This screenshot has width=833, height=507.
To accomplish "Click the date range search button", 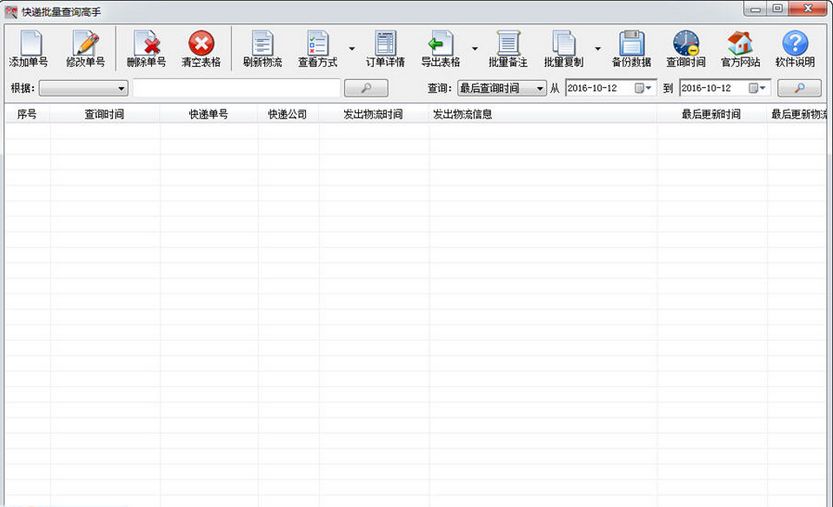I will point(800,88).
